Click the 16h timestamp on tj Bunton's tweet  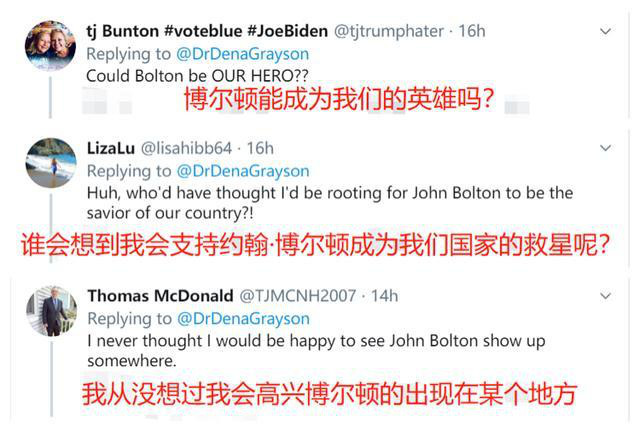click(x=471, y=31)
